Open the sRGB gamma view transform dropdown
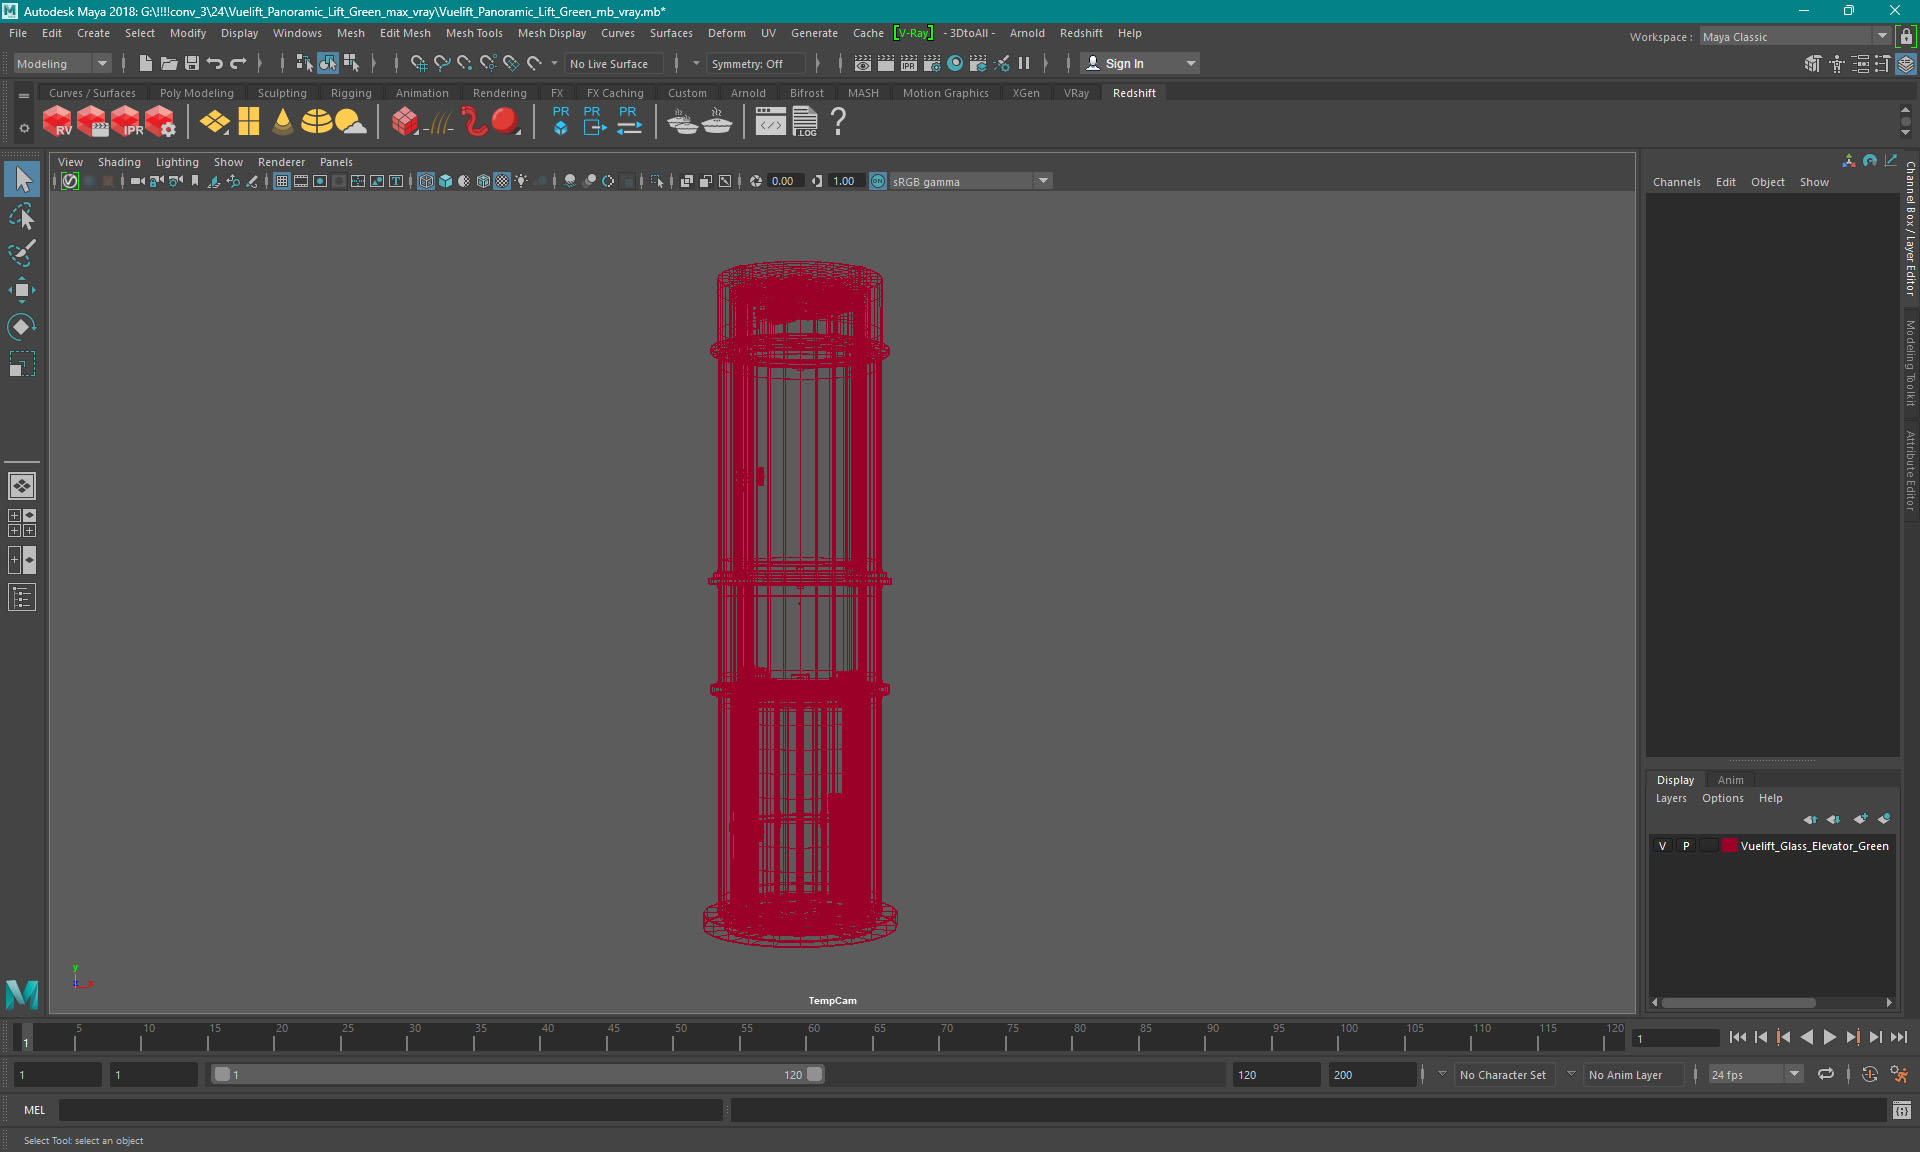This screenshot has height=1152, width=1920. click(970, 181)
